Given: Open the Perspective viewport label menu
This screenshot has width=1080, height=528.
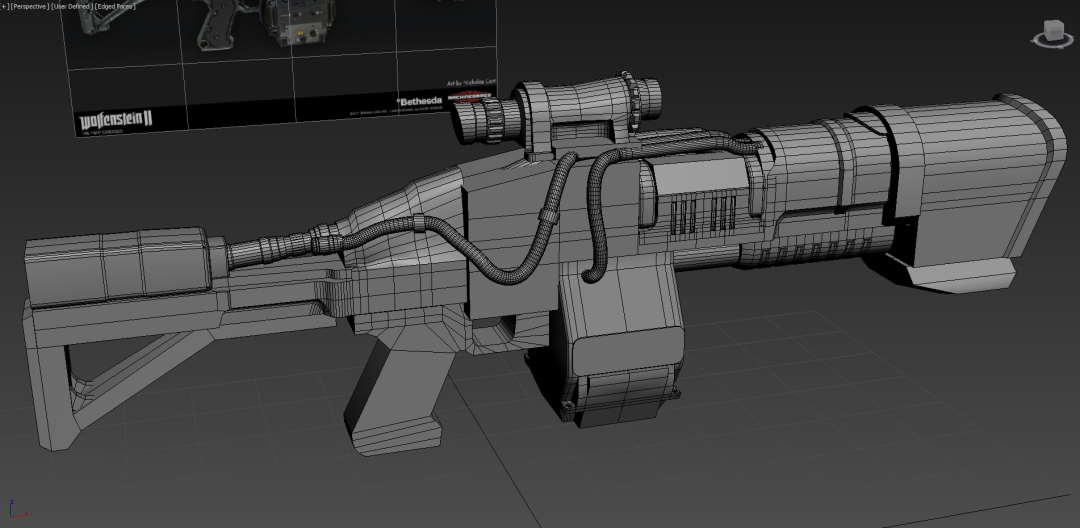Looking at the screenshot, I should pos(30,6).
